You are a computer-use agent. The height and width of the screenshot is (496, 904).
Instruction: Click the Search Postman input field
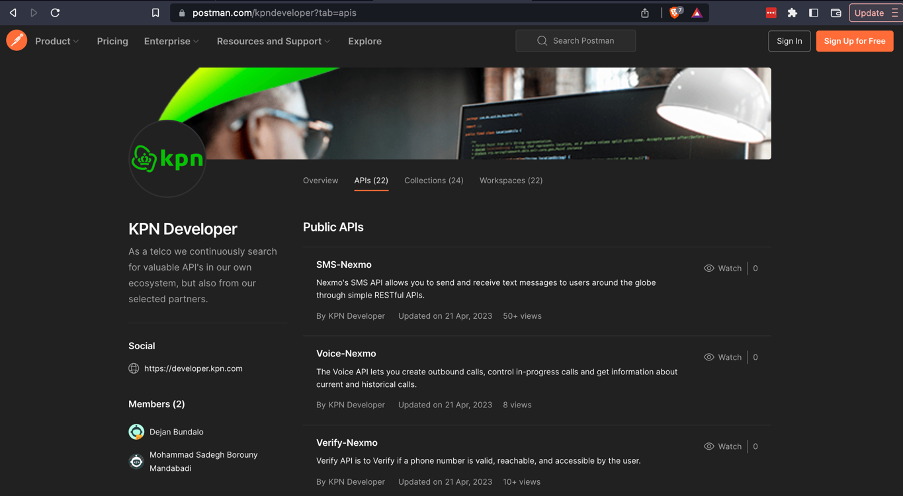(x=575, y=41)
